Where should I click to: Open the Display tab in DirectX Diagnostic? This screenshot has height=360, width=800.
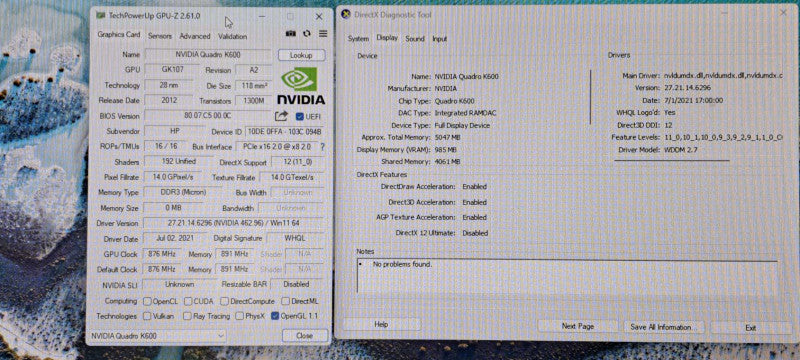[387, 38]
